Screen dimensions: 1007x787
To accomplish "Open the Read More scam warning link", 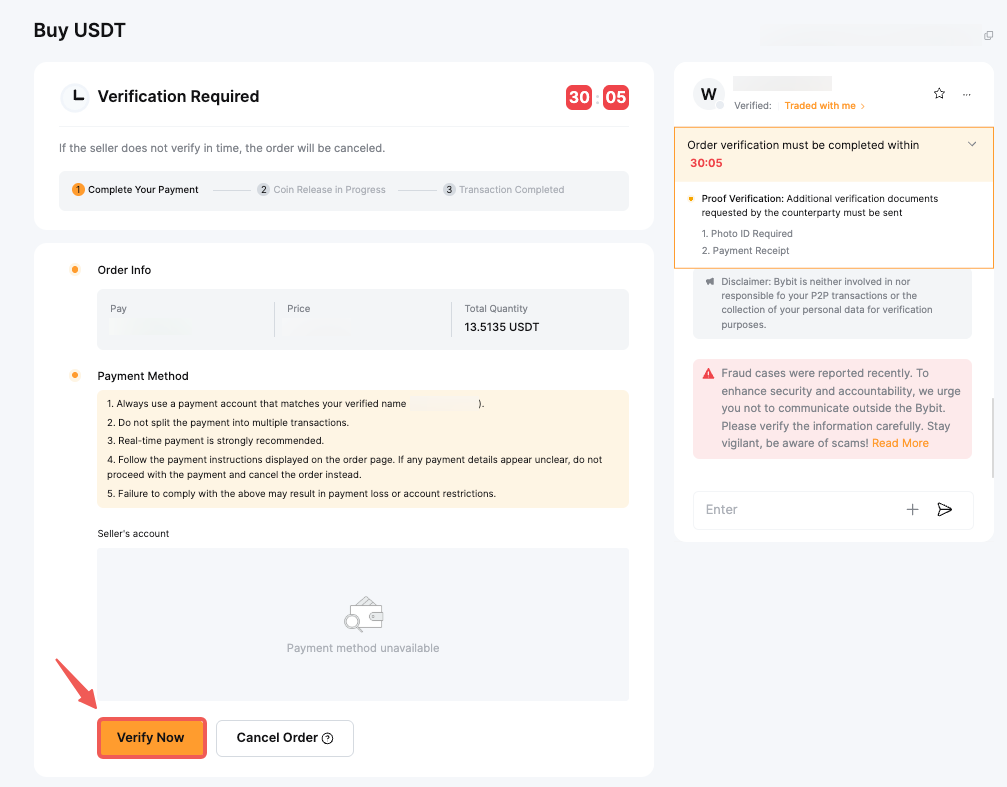I will coord(900,443).
